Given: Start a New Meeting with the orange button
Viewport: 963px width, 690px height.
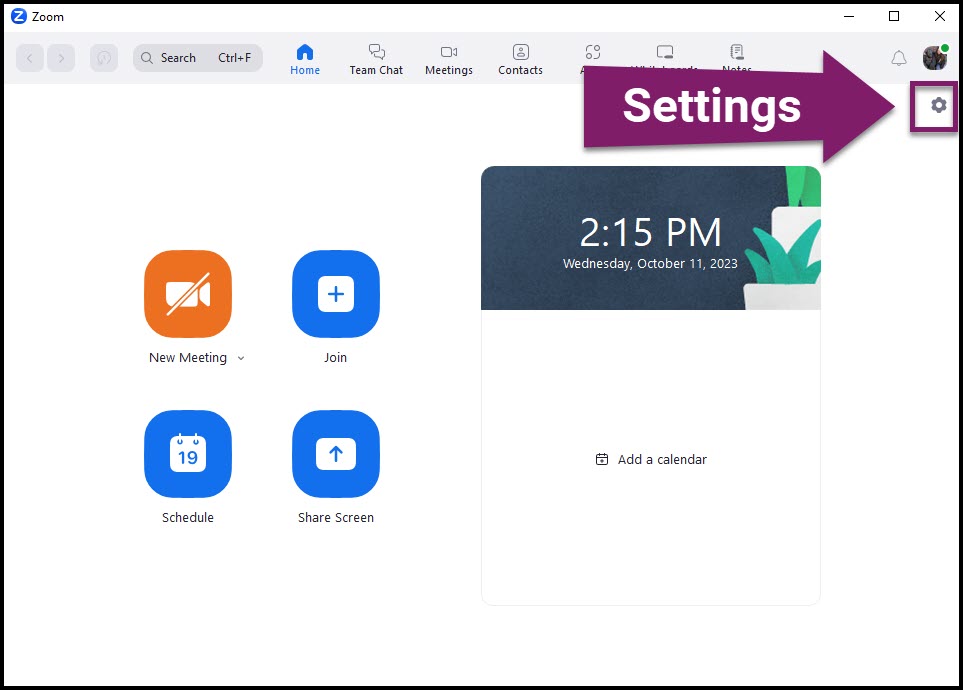Looking at the screenshot, I should click(x=188, y=294).
